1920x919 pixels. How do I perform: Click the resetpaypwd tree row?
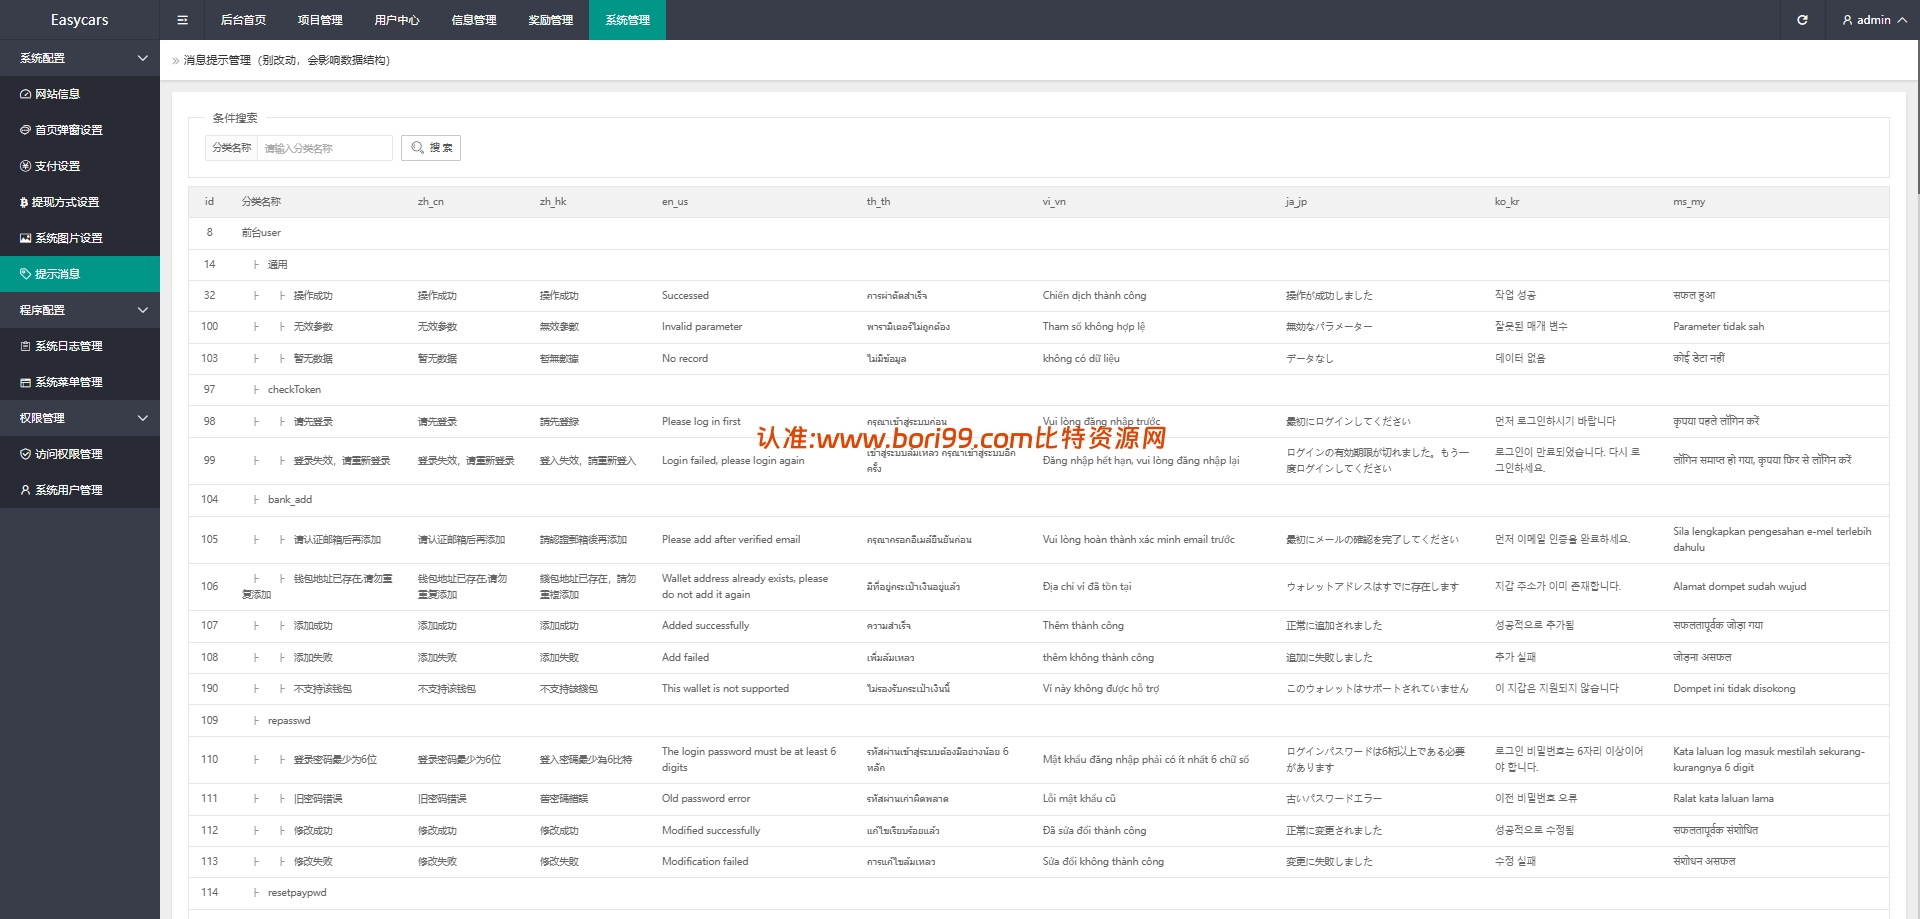pyautogui.click(x=1039, y=893)
